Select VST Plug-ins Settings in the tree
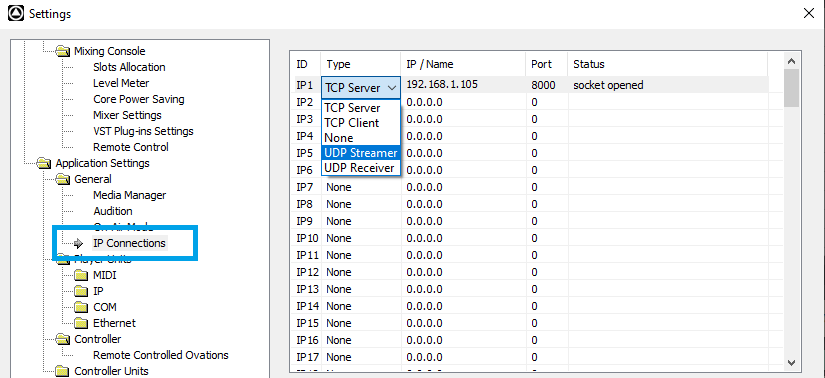This screenshot has height=378, width=825. tap(143, 131)
